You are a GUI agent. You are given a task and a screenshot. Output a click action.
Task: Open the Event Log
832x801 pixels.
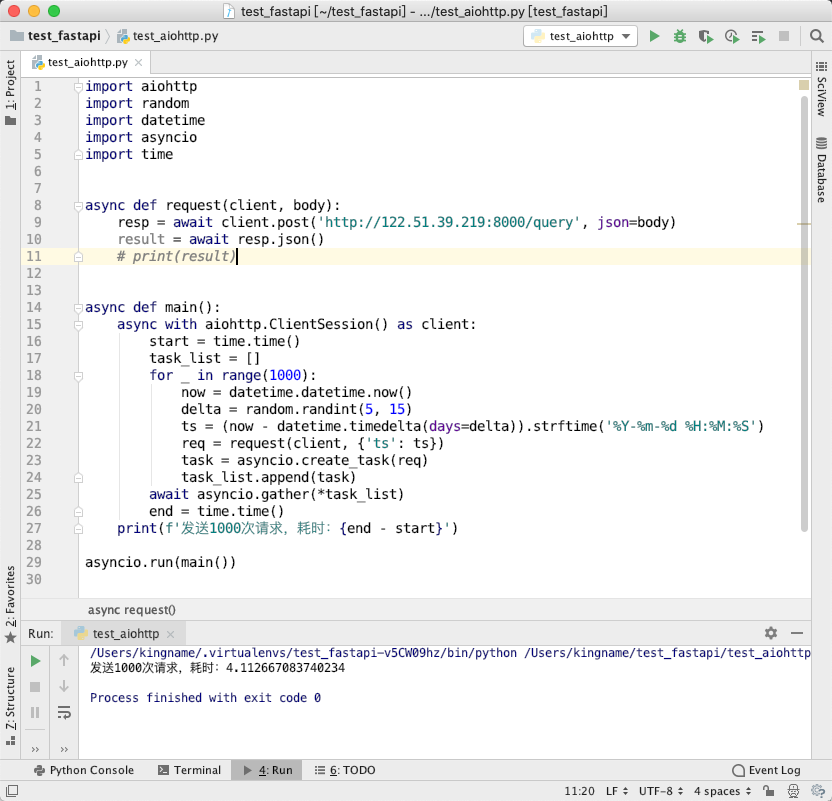pos(766,770)
